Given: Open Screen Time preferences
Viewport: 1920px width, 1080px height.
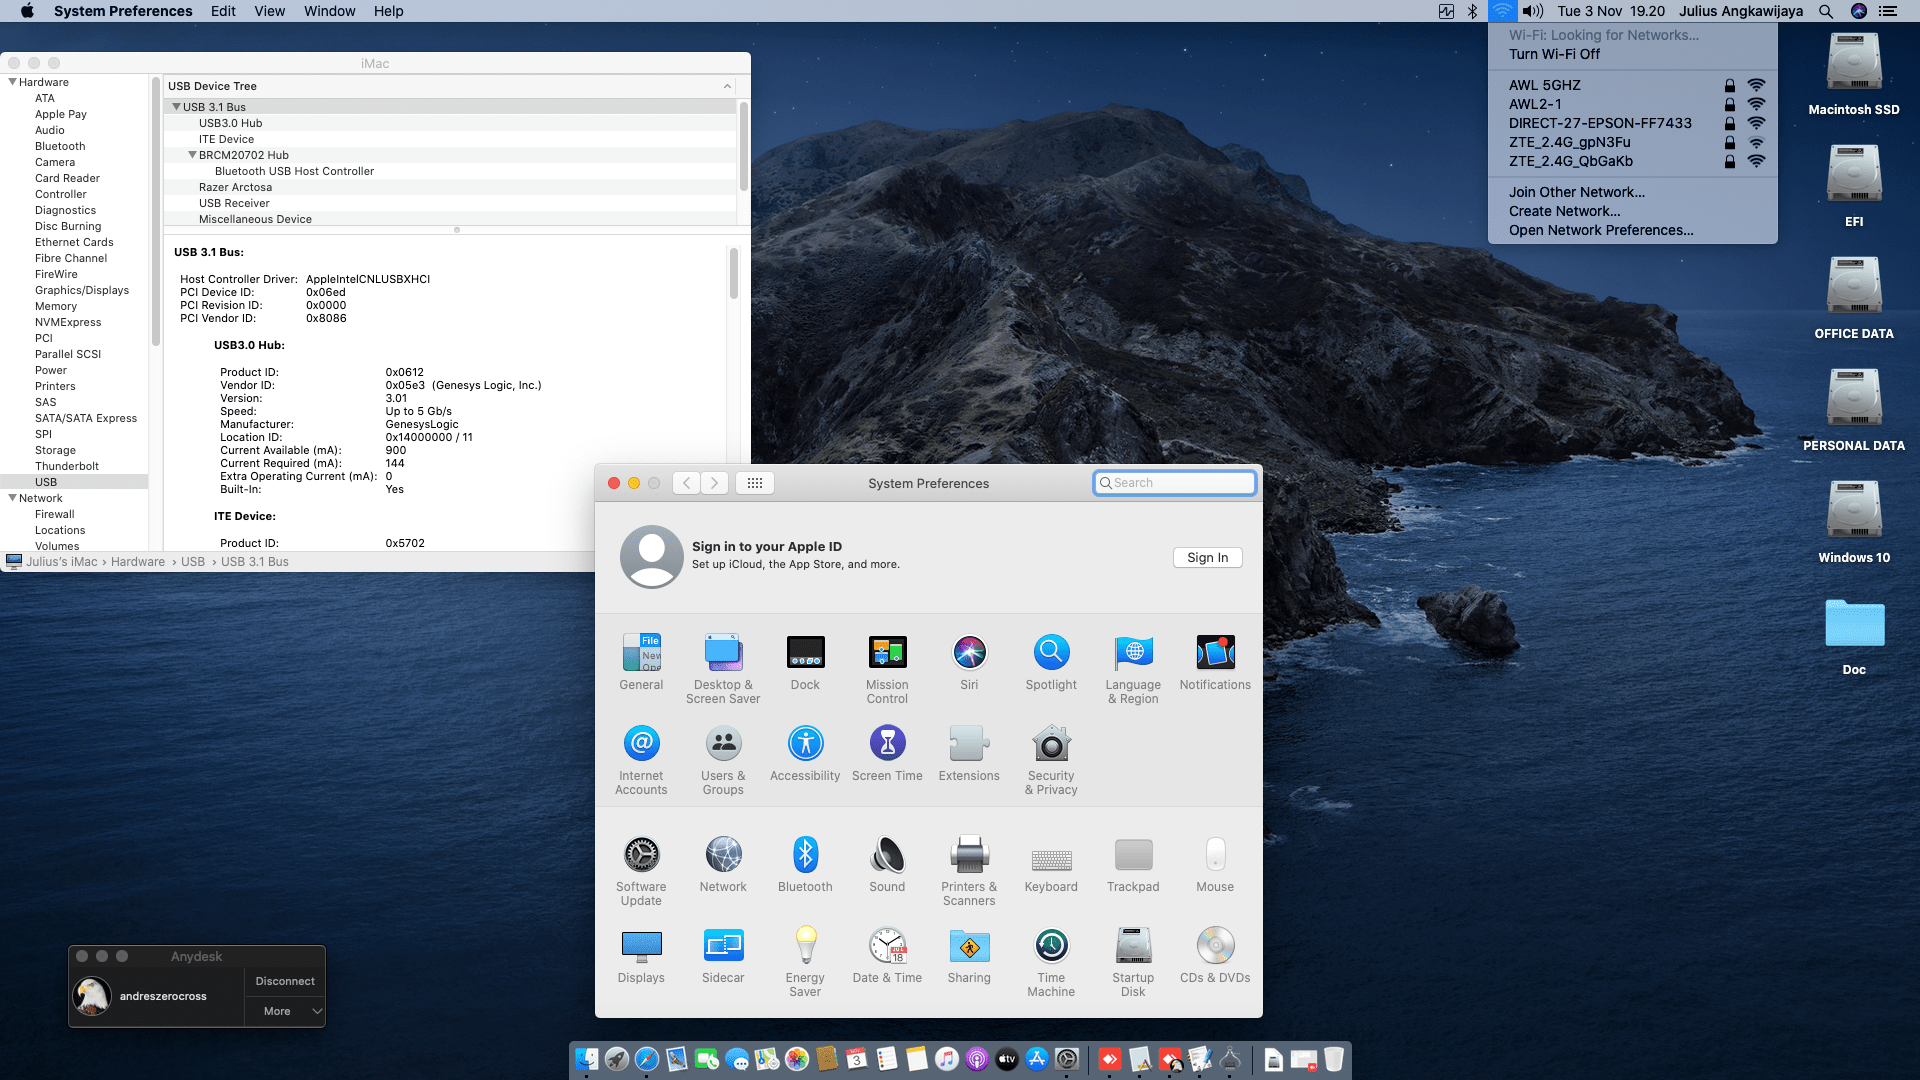Looking at the screenshot, I should click(x=887, y=753).
